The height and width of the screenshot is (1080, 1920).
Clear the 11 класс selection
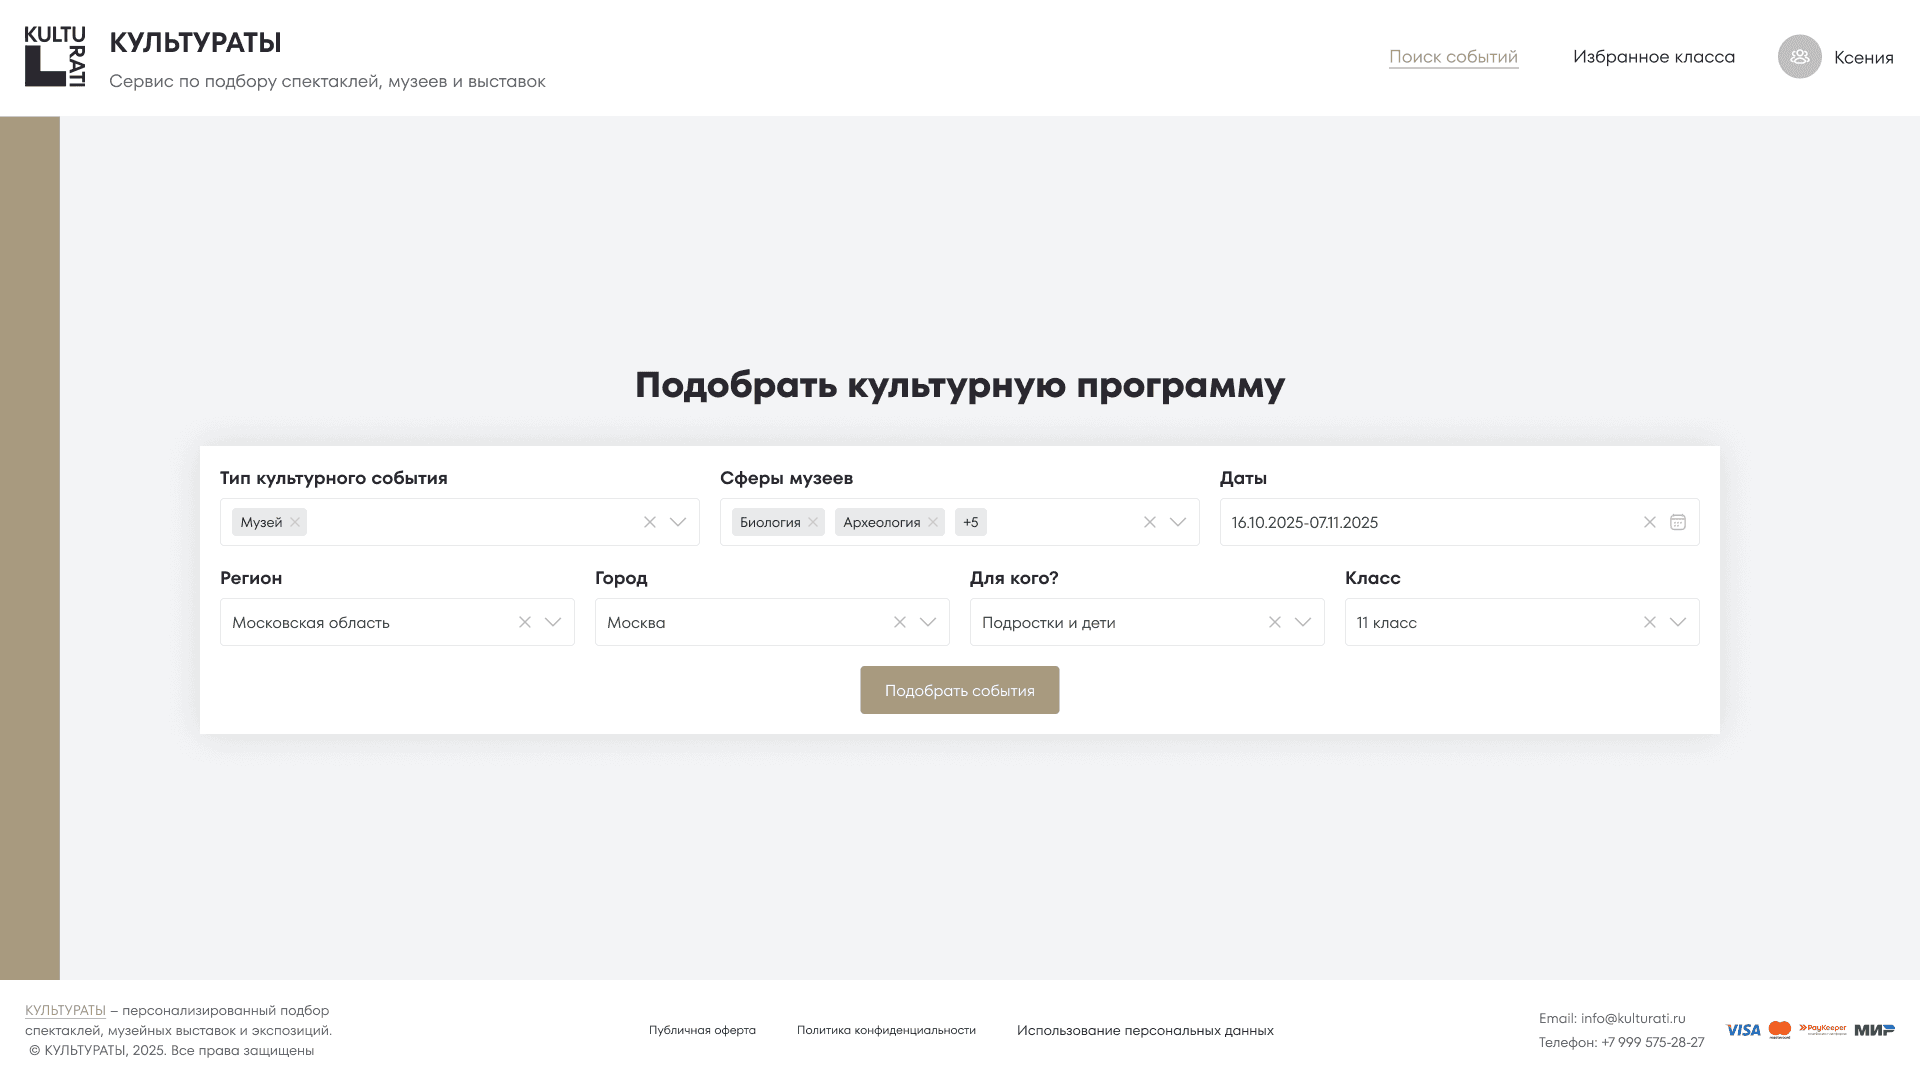[1650, 622]
